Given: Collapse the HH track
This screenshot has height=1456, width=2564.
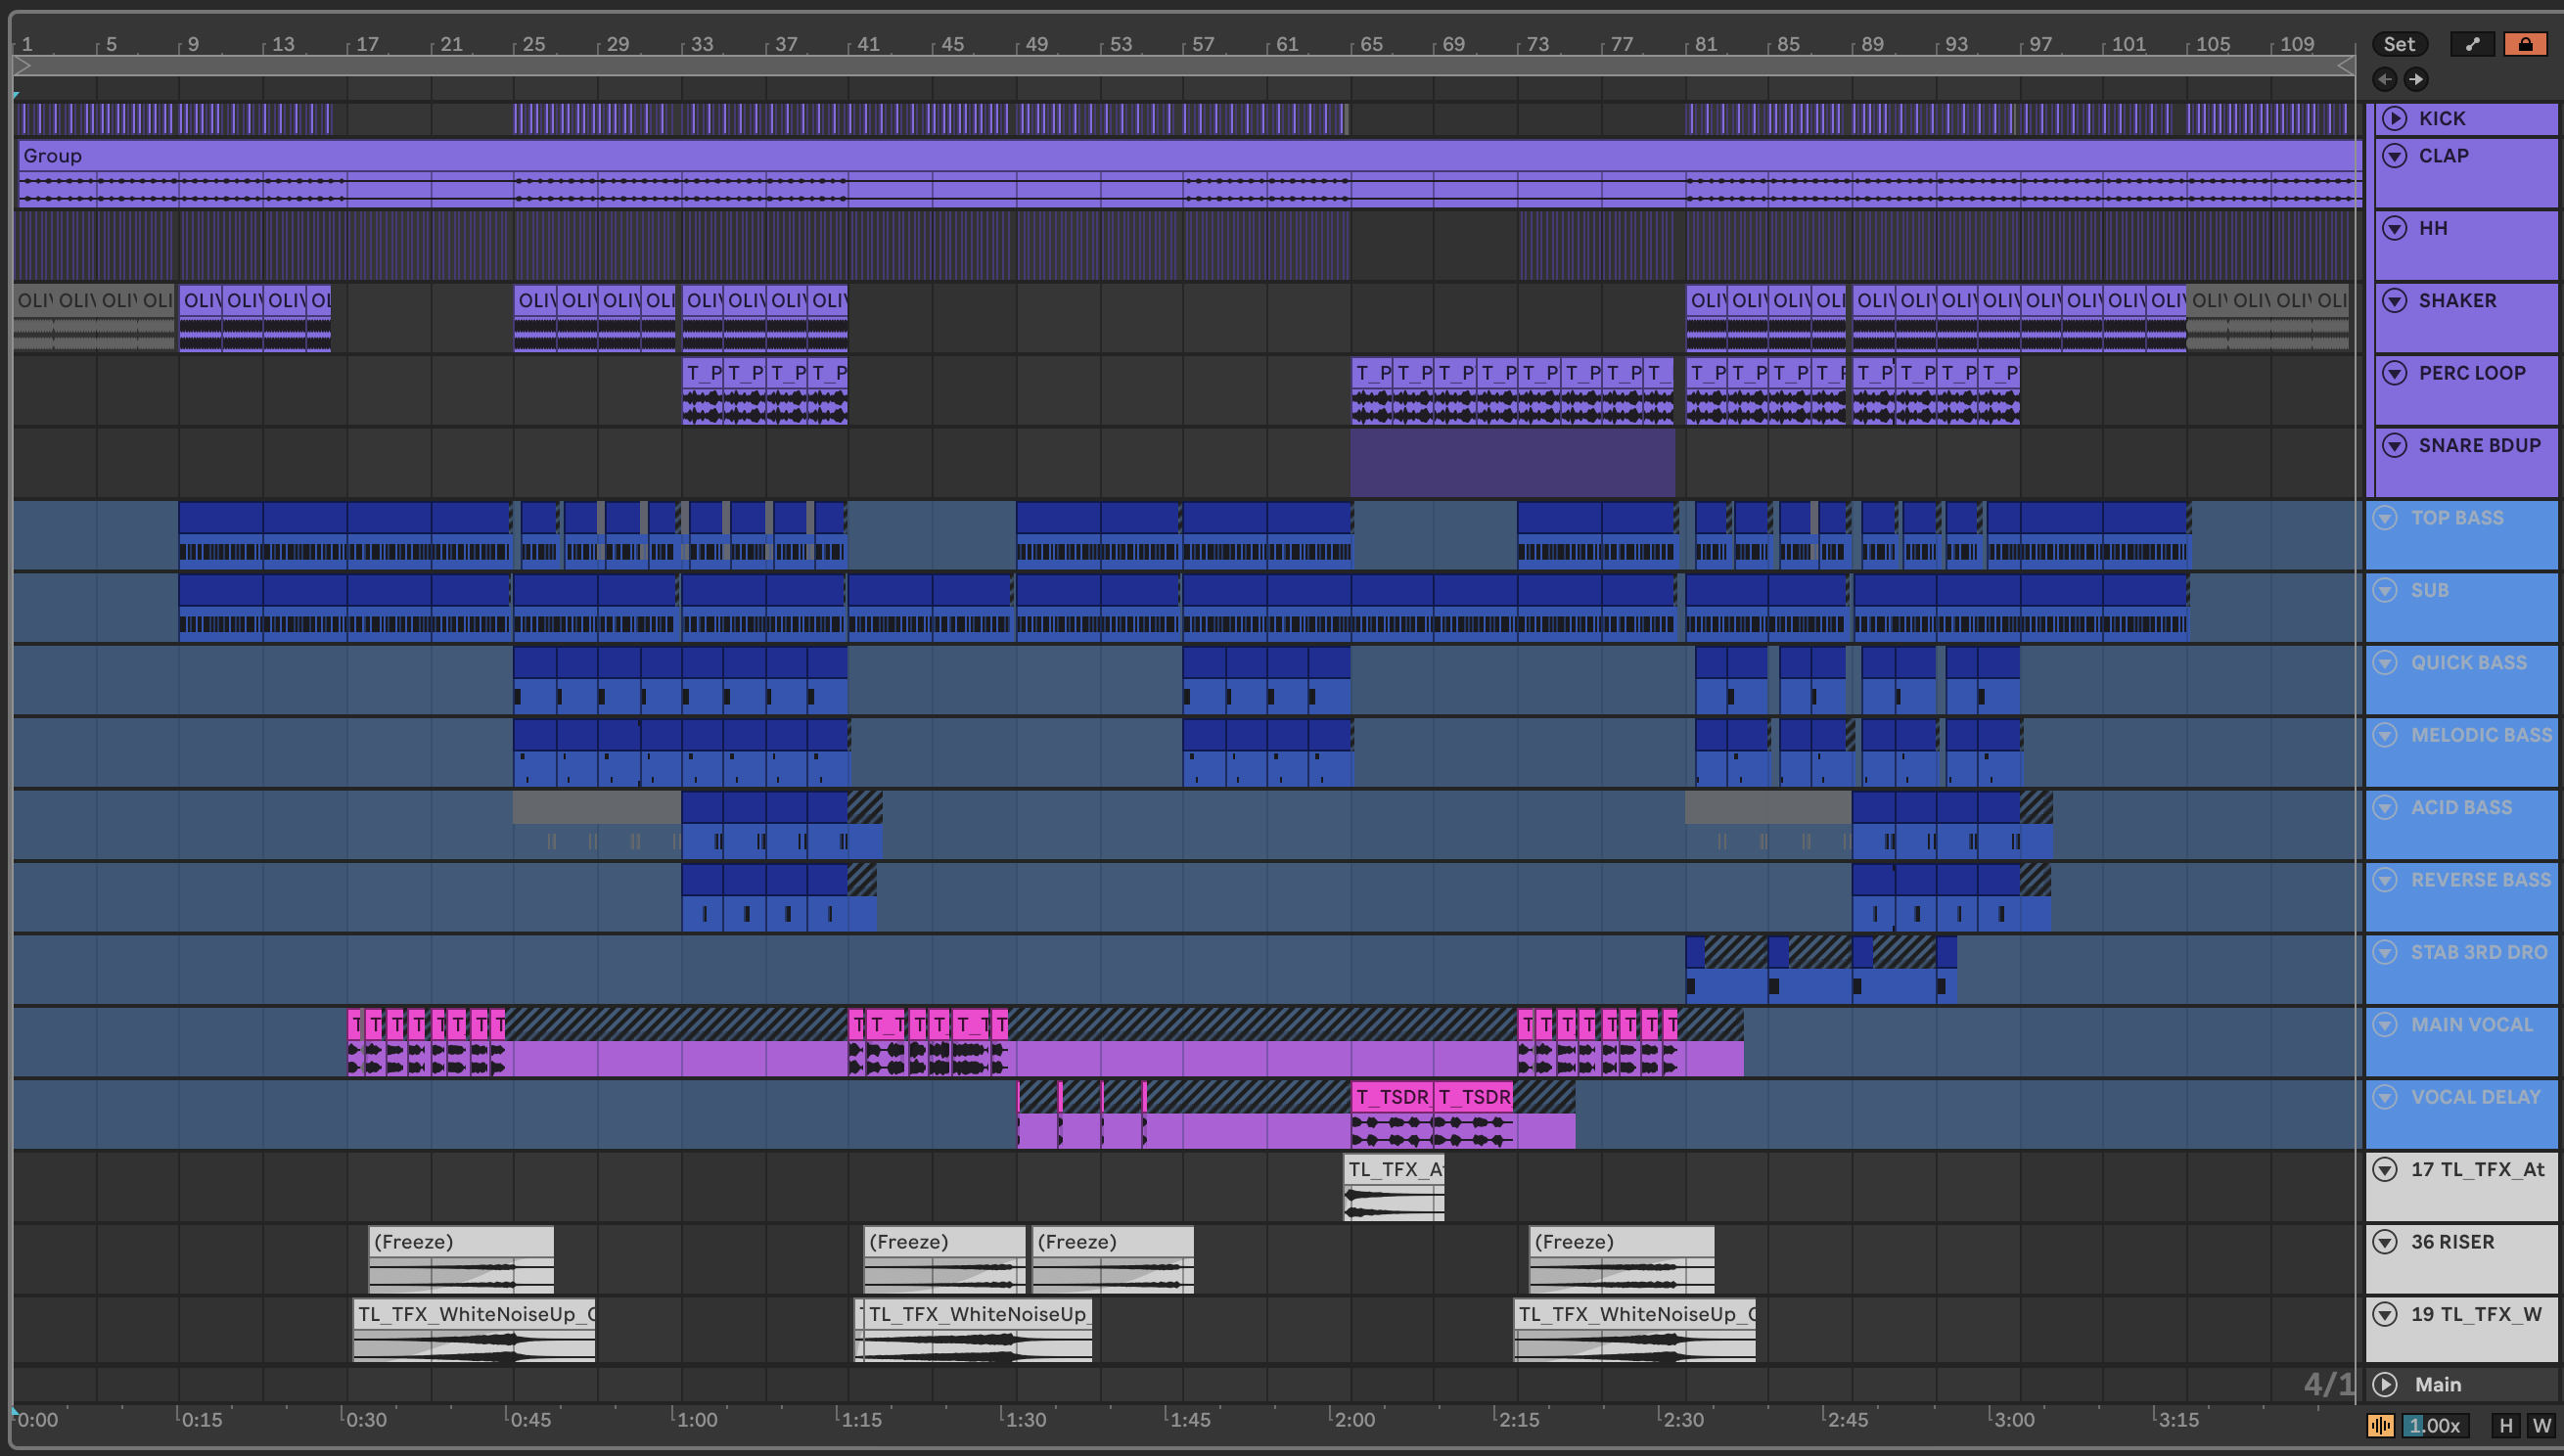Looking at the screenshot, I should click(x=2394, y=228).
